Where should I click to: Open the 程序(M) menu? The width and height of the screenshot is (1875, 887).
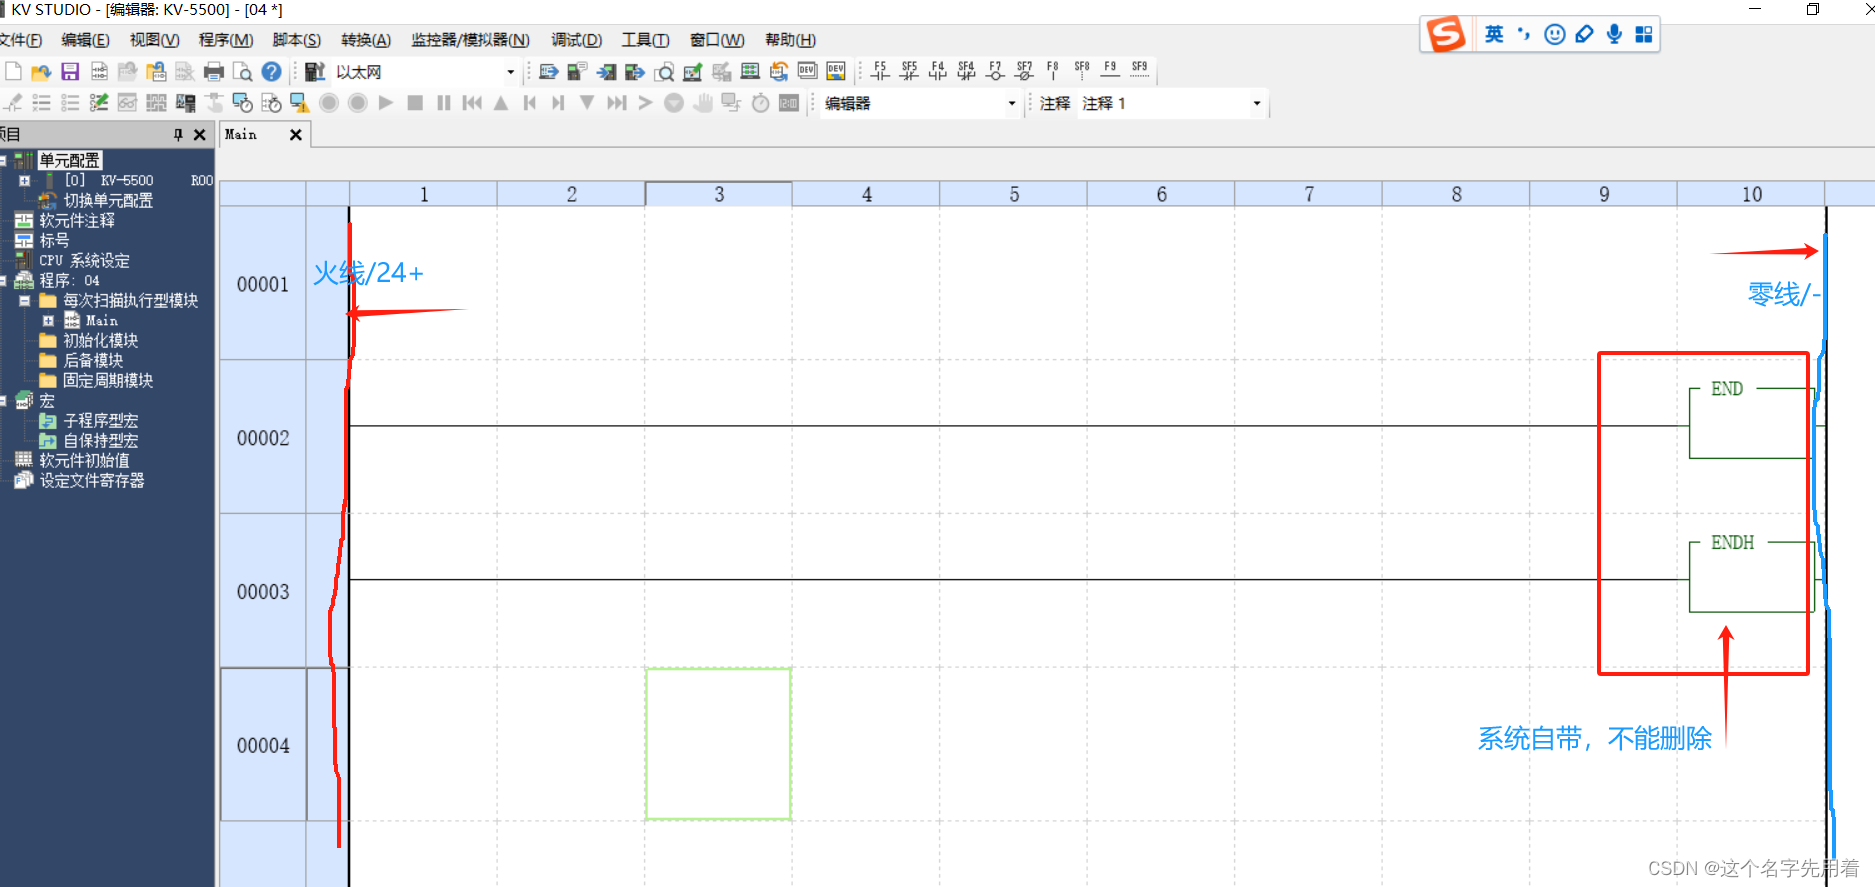[x=225, y=40]
